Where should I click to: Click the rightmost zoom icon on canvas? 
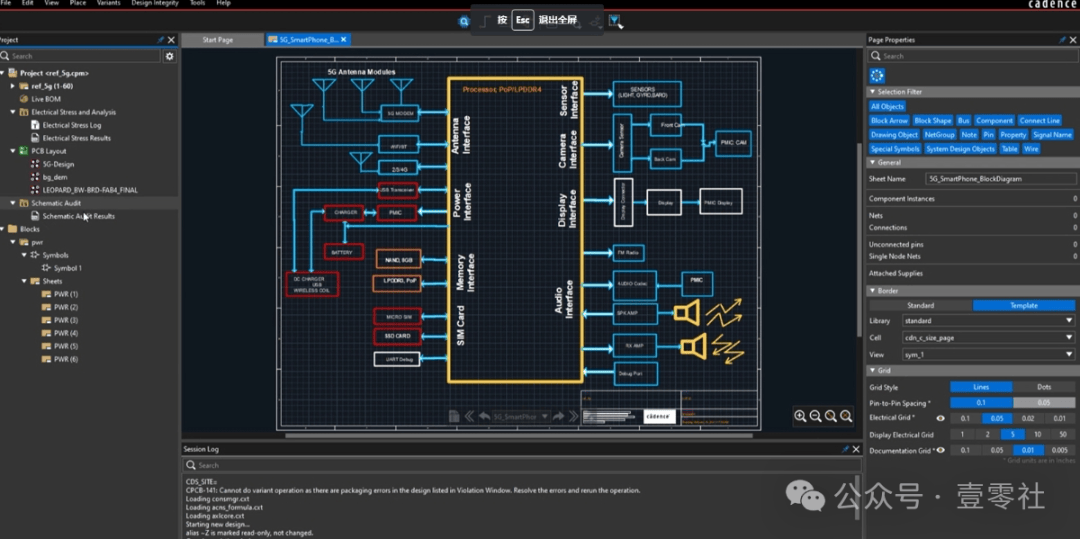(x=847, y=416)
